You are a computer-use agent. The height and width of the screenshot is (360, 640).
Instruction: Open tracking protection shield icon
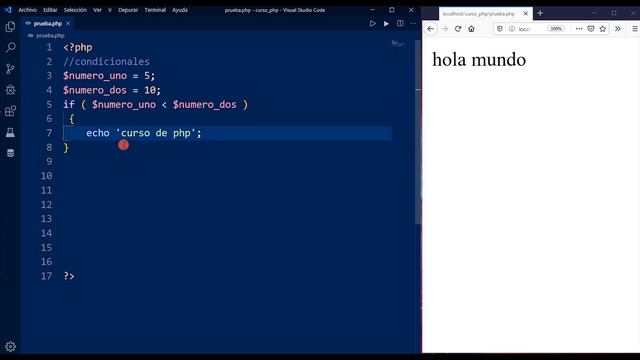500,29
